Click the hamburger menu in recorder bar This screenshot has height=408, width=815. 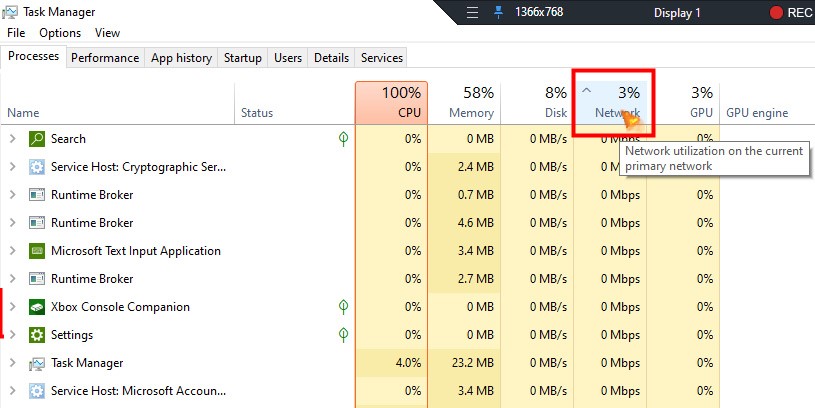coord(473,13)
